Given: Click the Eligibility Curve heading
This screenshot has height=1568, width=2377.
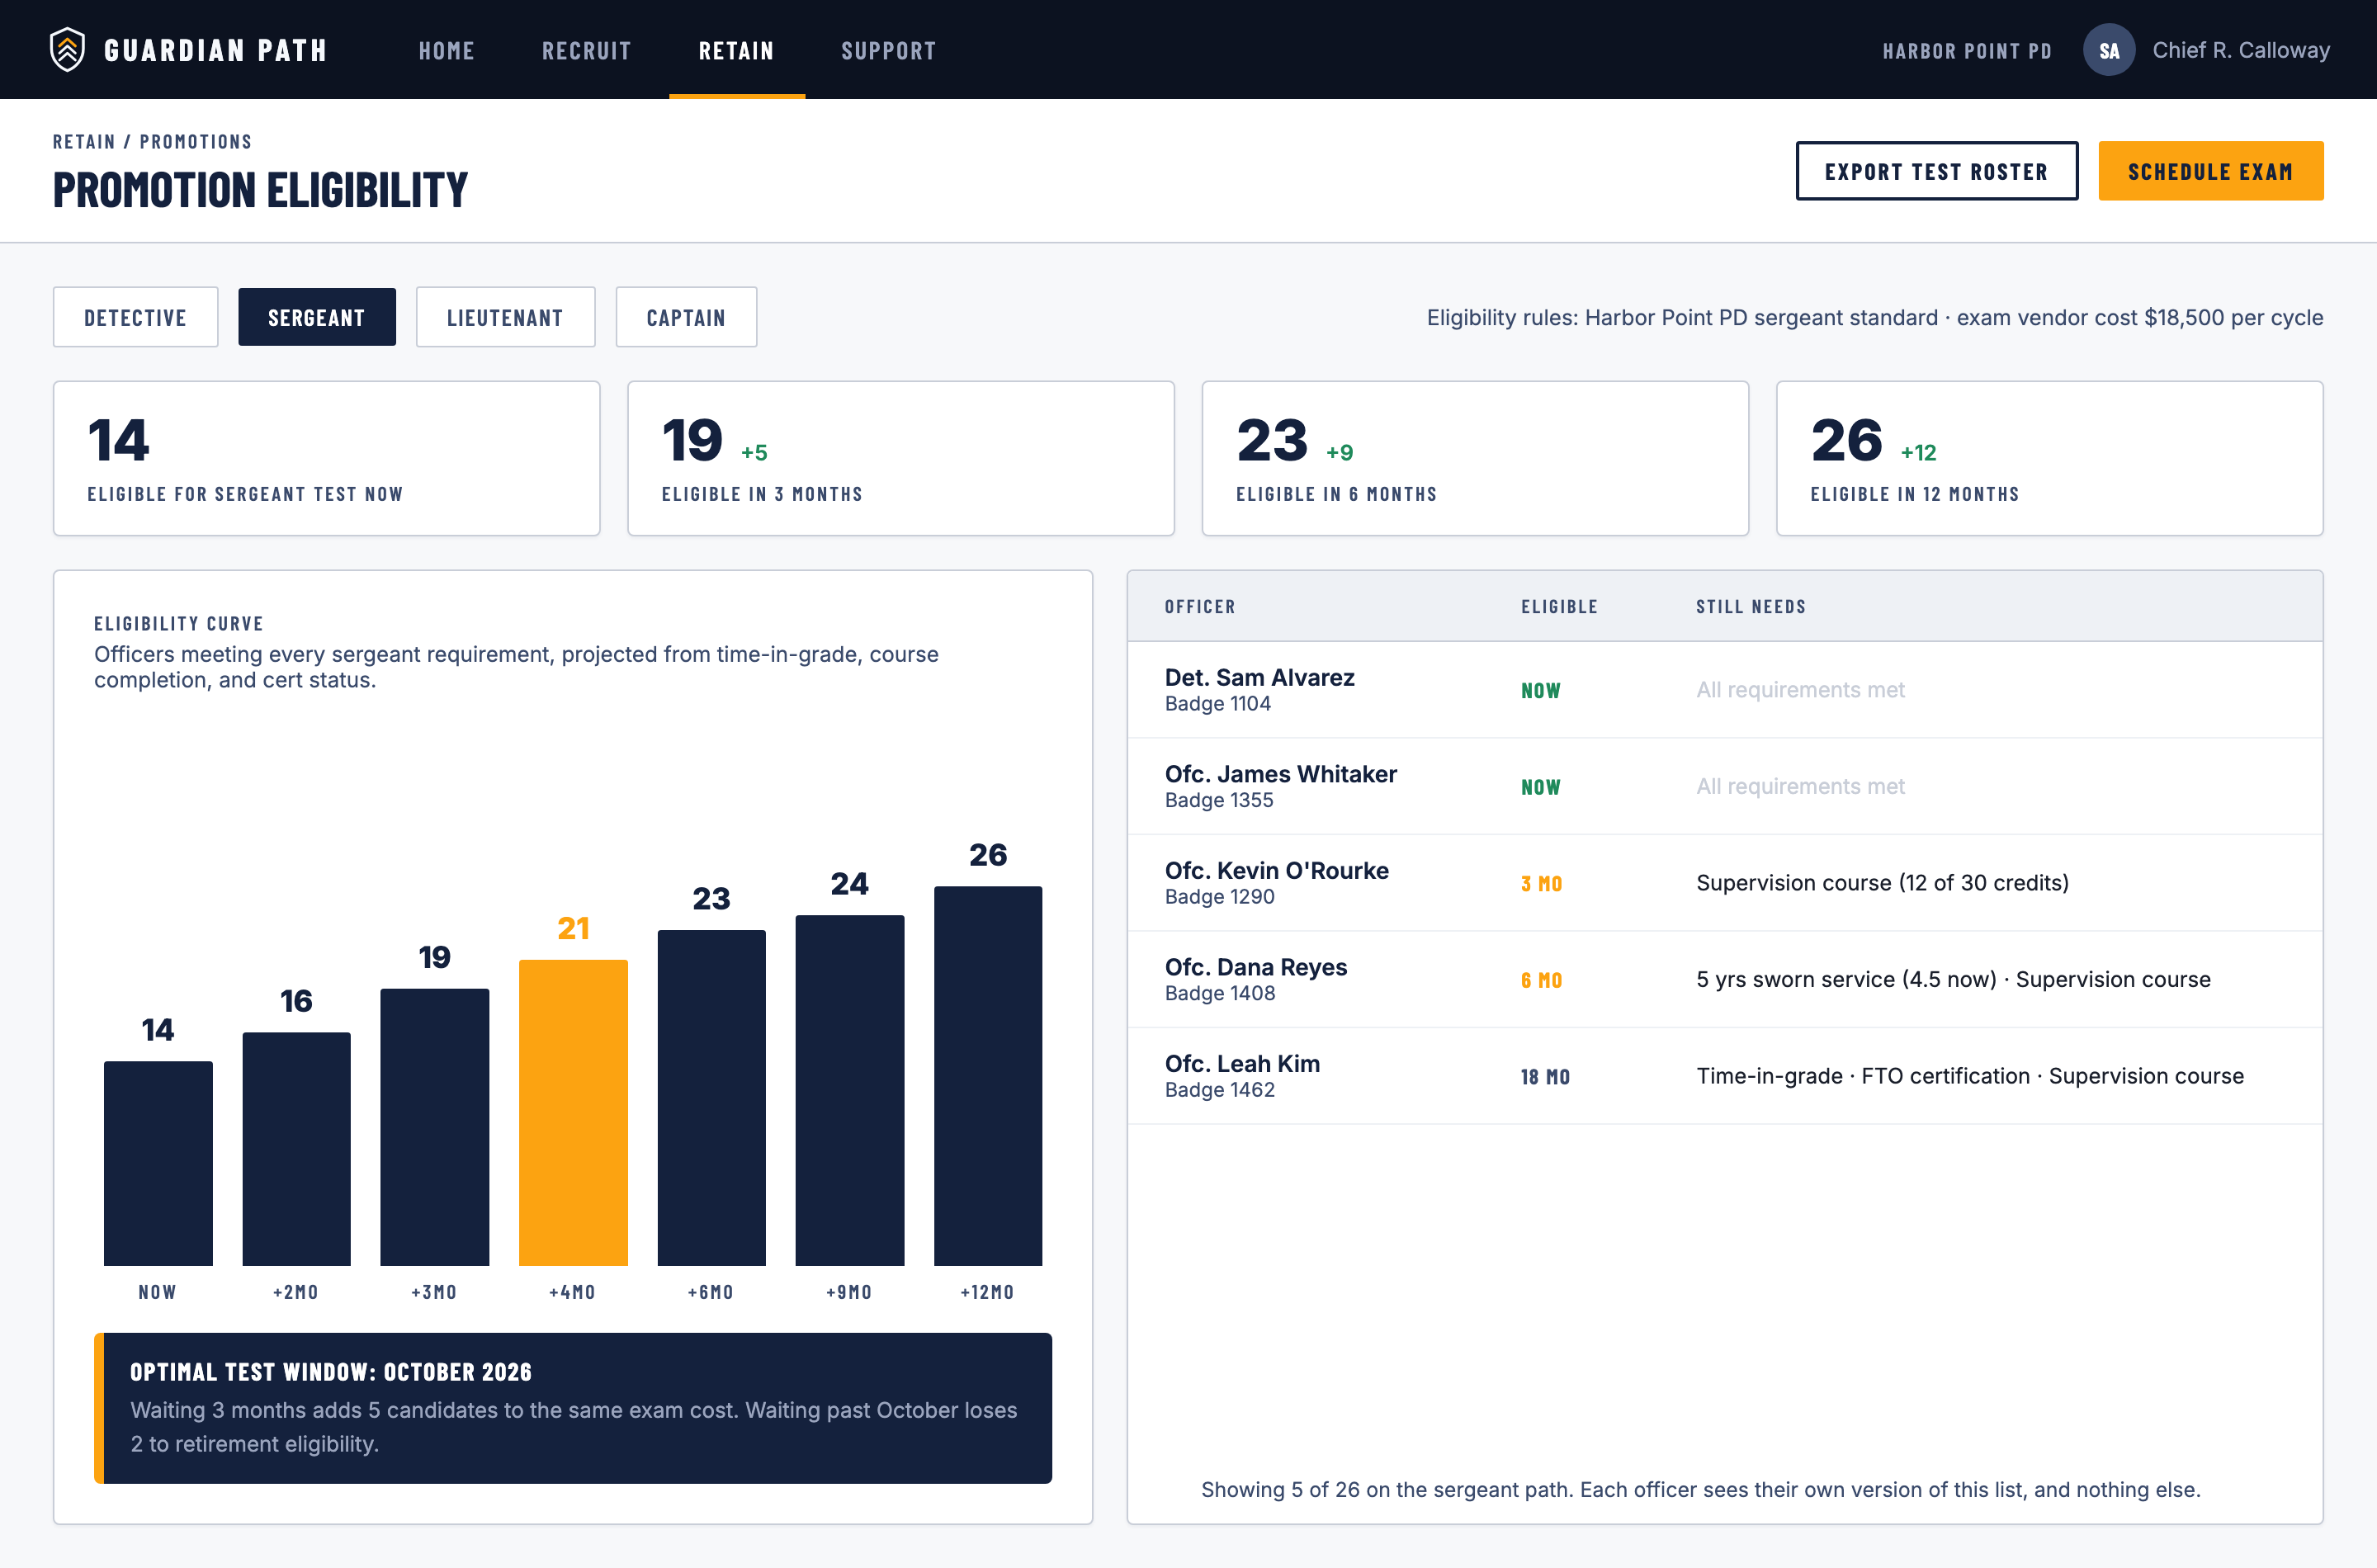Looking at the screenshot, I should [179, 624].
